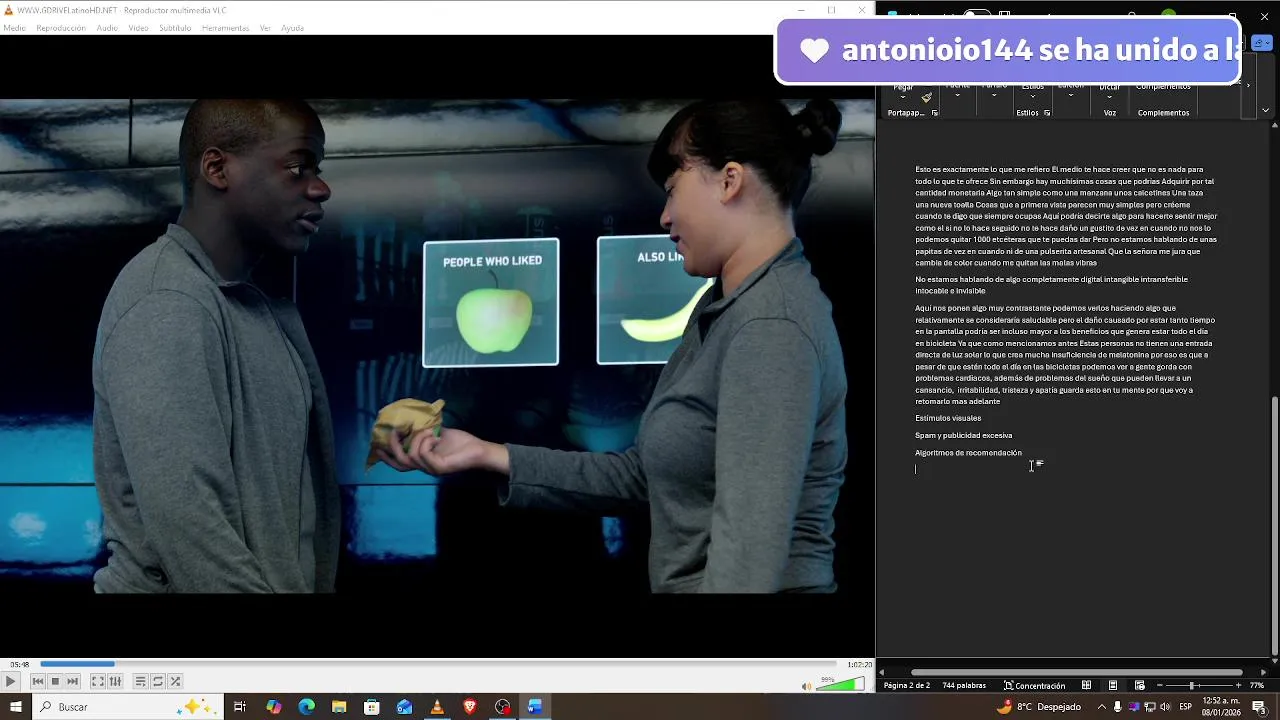This screenshot has height=720, width=1280.
Task: Open the Mail app on the taskbar
Action: [x=404, y=707]
